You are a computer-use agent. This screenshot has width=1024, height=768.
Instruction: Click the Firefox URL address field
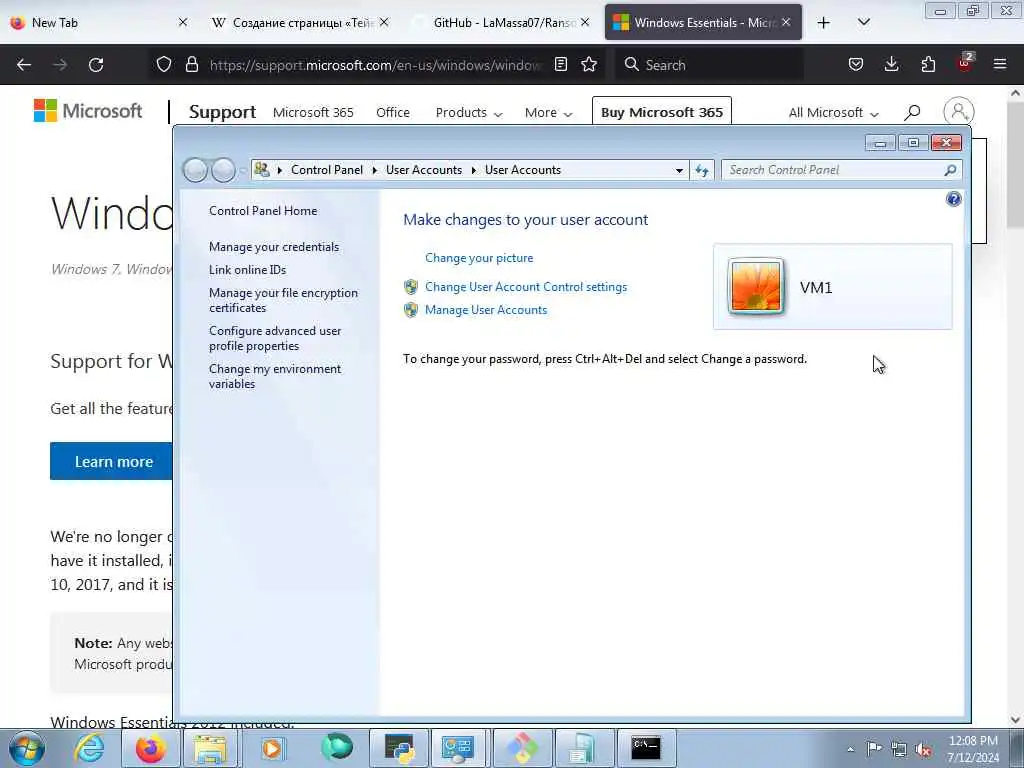375,65
